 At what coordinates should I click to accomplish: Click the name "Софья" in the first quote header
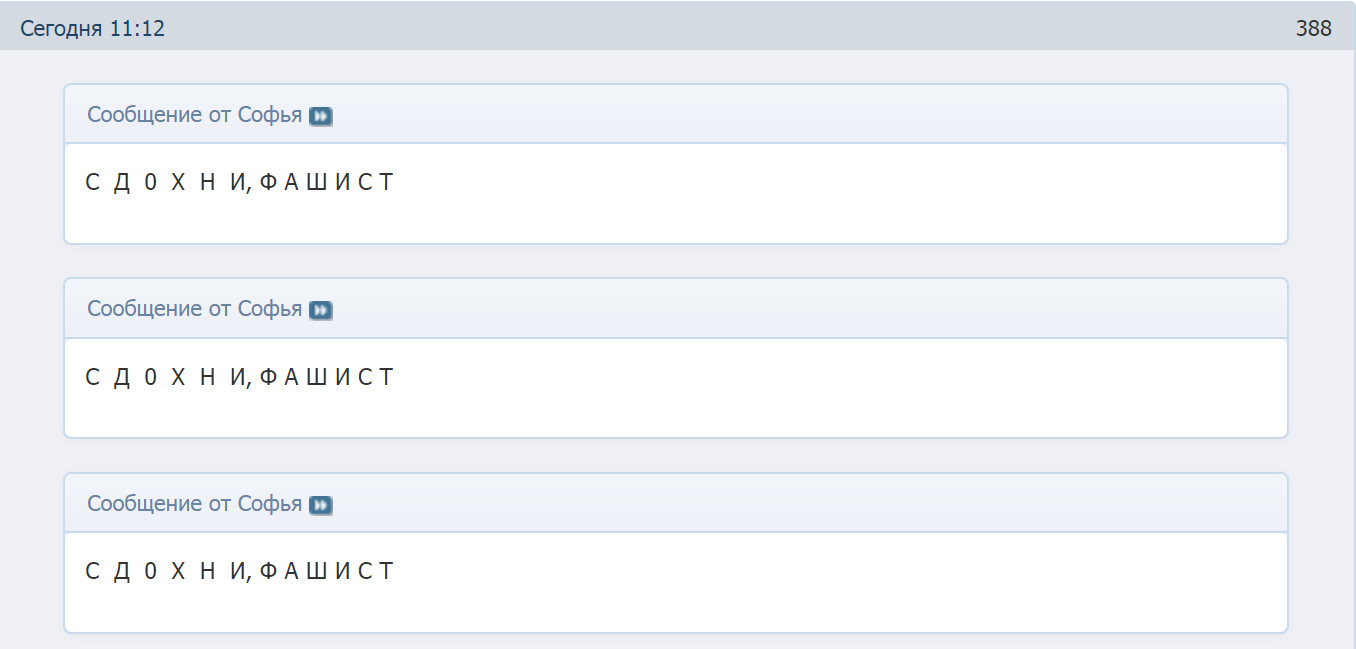[270, 114]
